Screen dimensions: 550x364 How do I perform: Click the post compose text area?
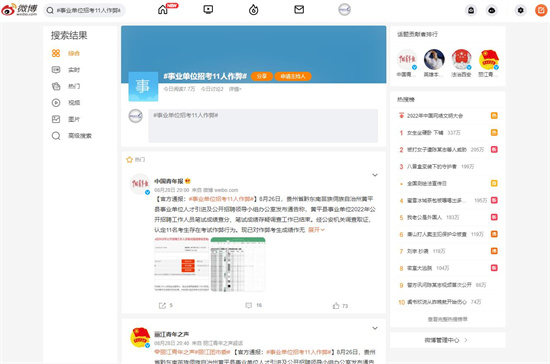click(x=263, y=126)
